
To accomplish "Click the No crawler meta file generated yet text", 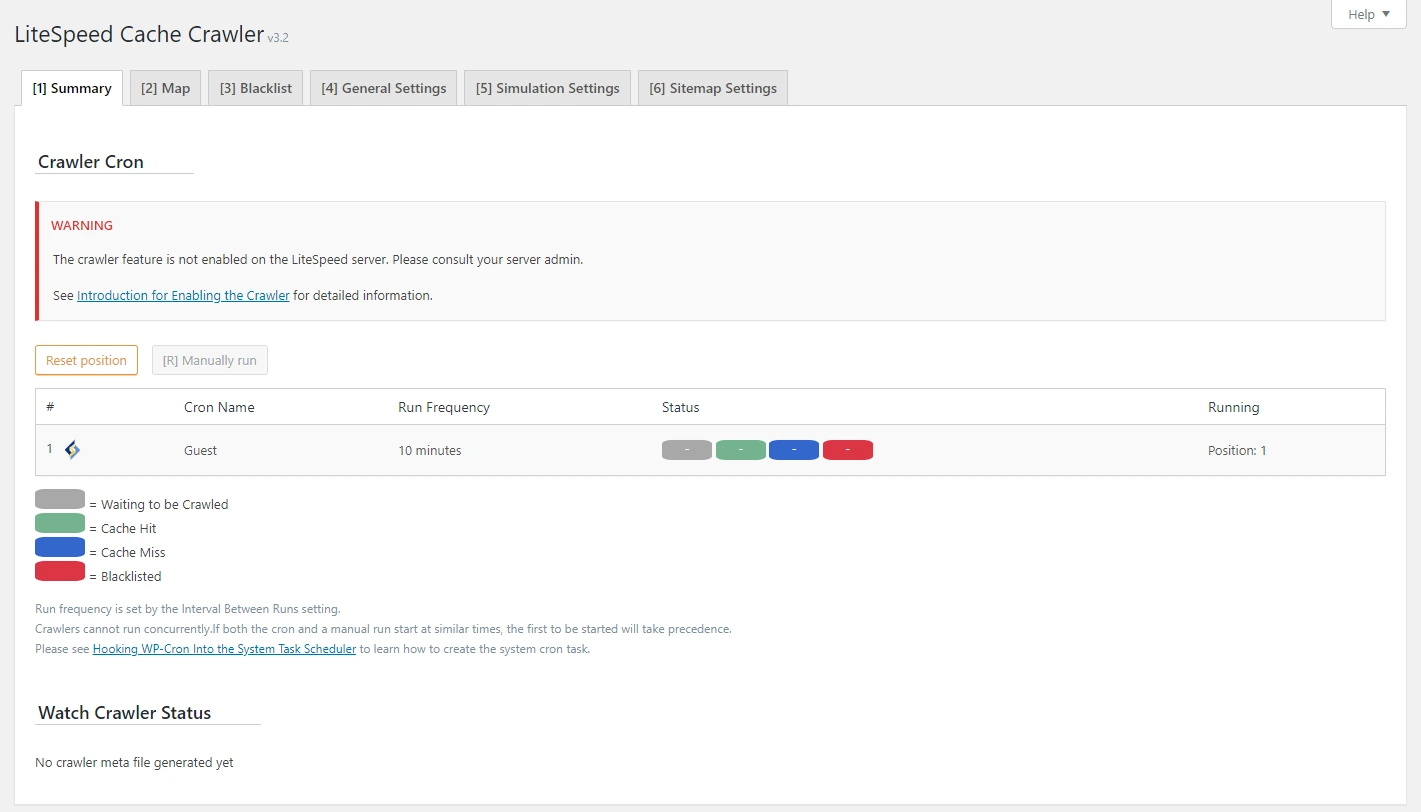I will click(x=134, y=762).
